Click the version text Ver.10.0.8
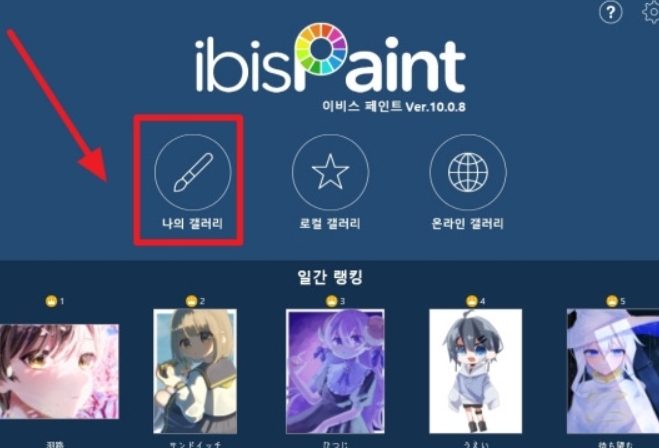 click(x=435, y=107)
